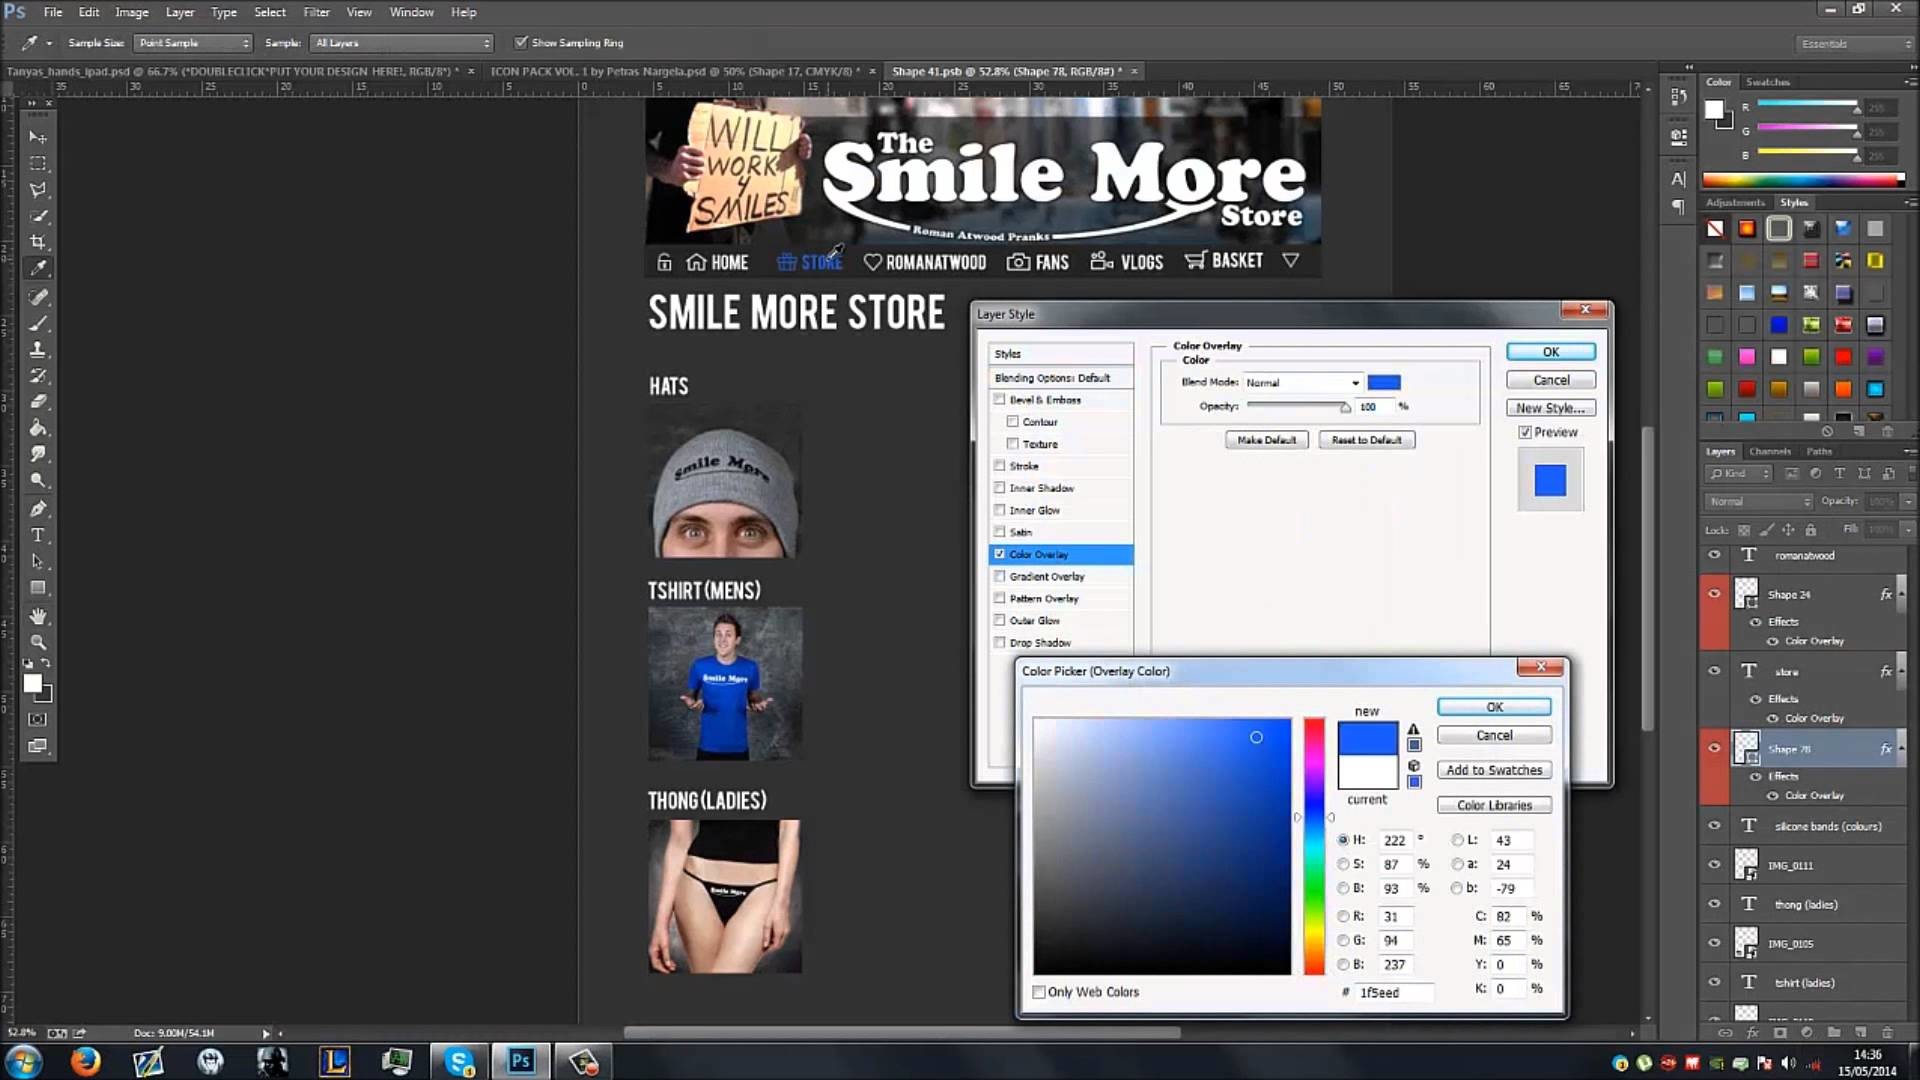1920x1080 pixels.
Task: Select the Eraser tool
Action: pos(37,402)
